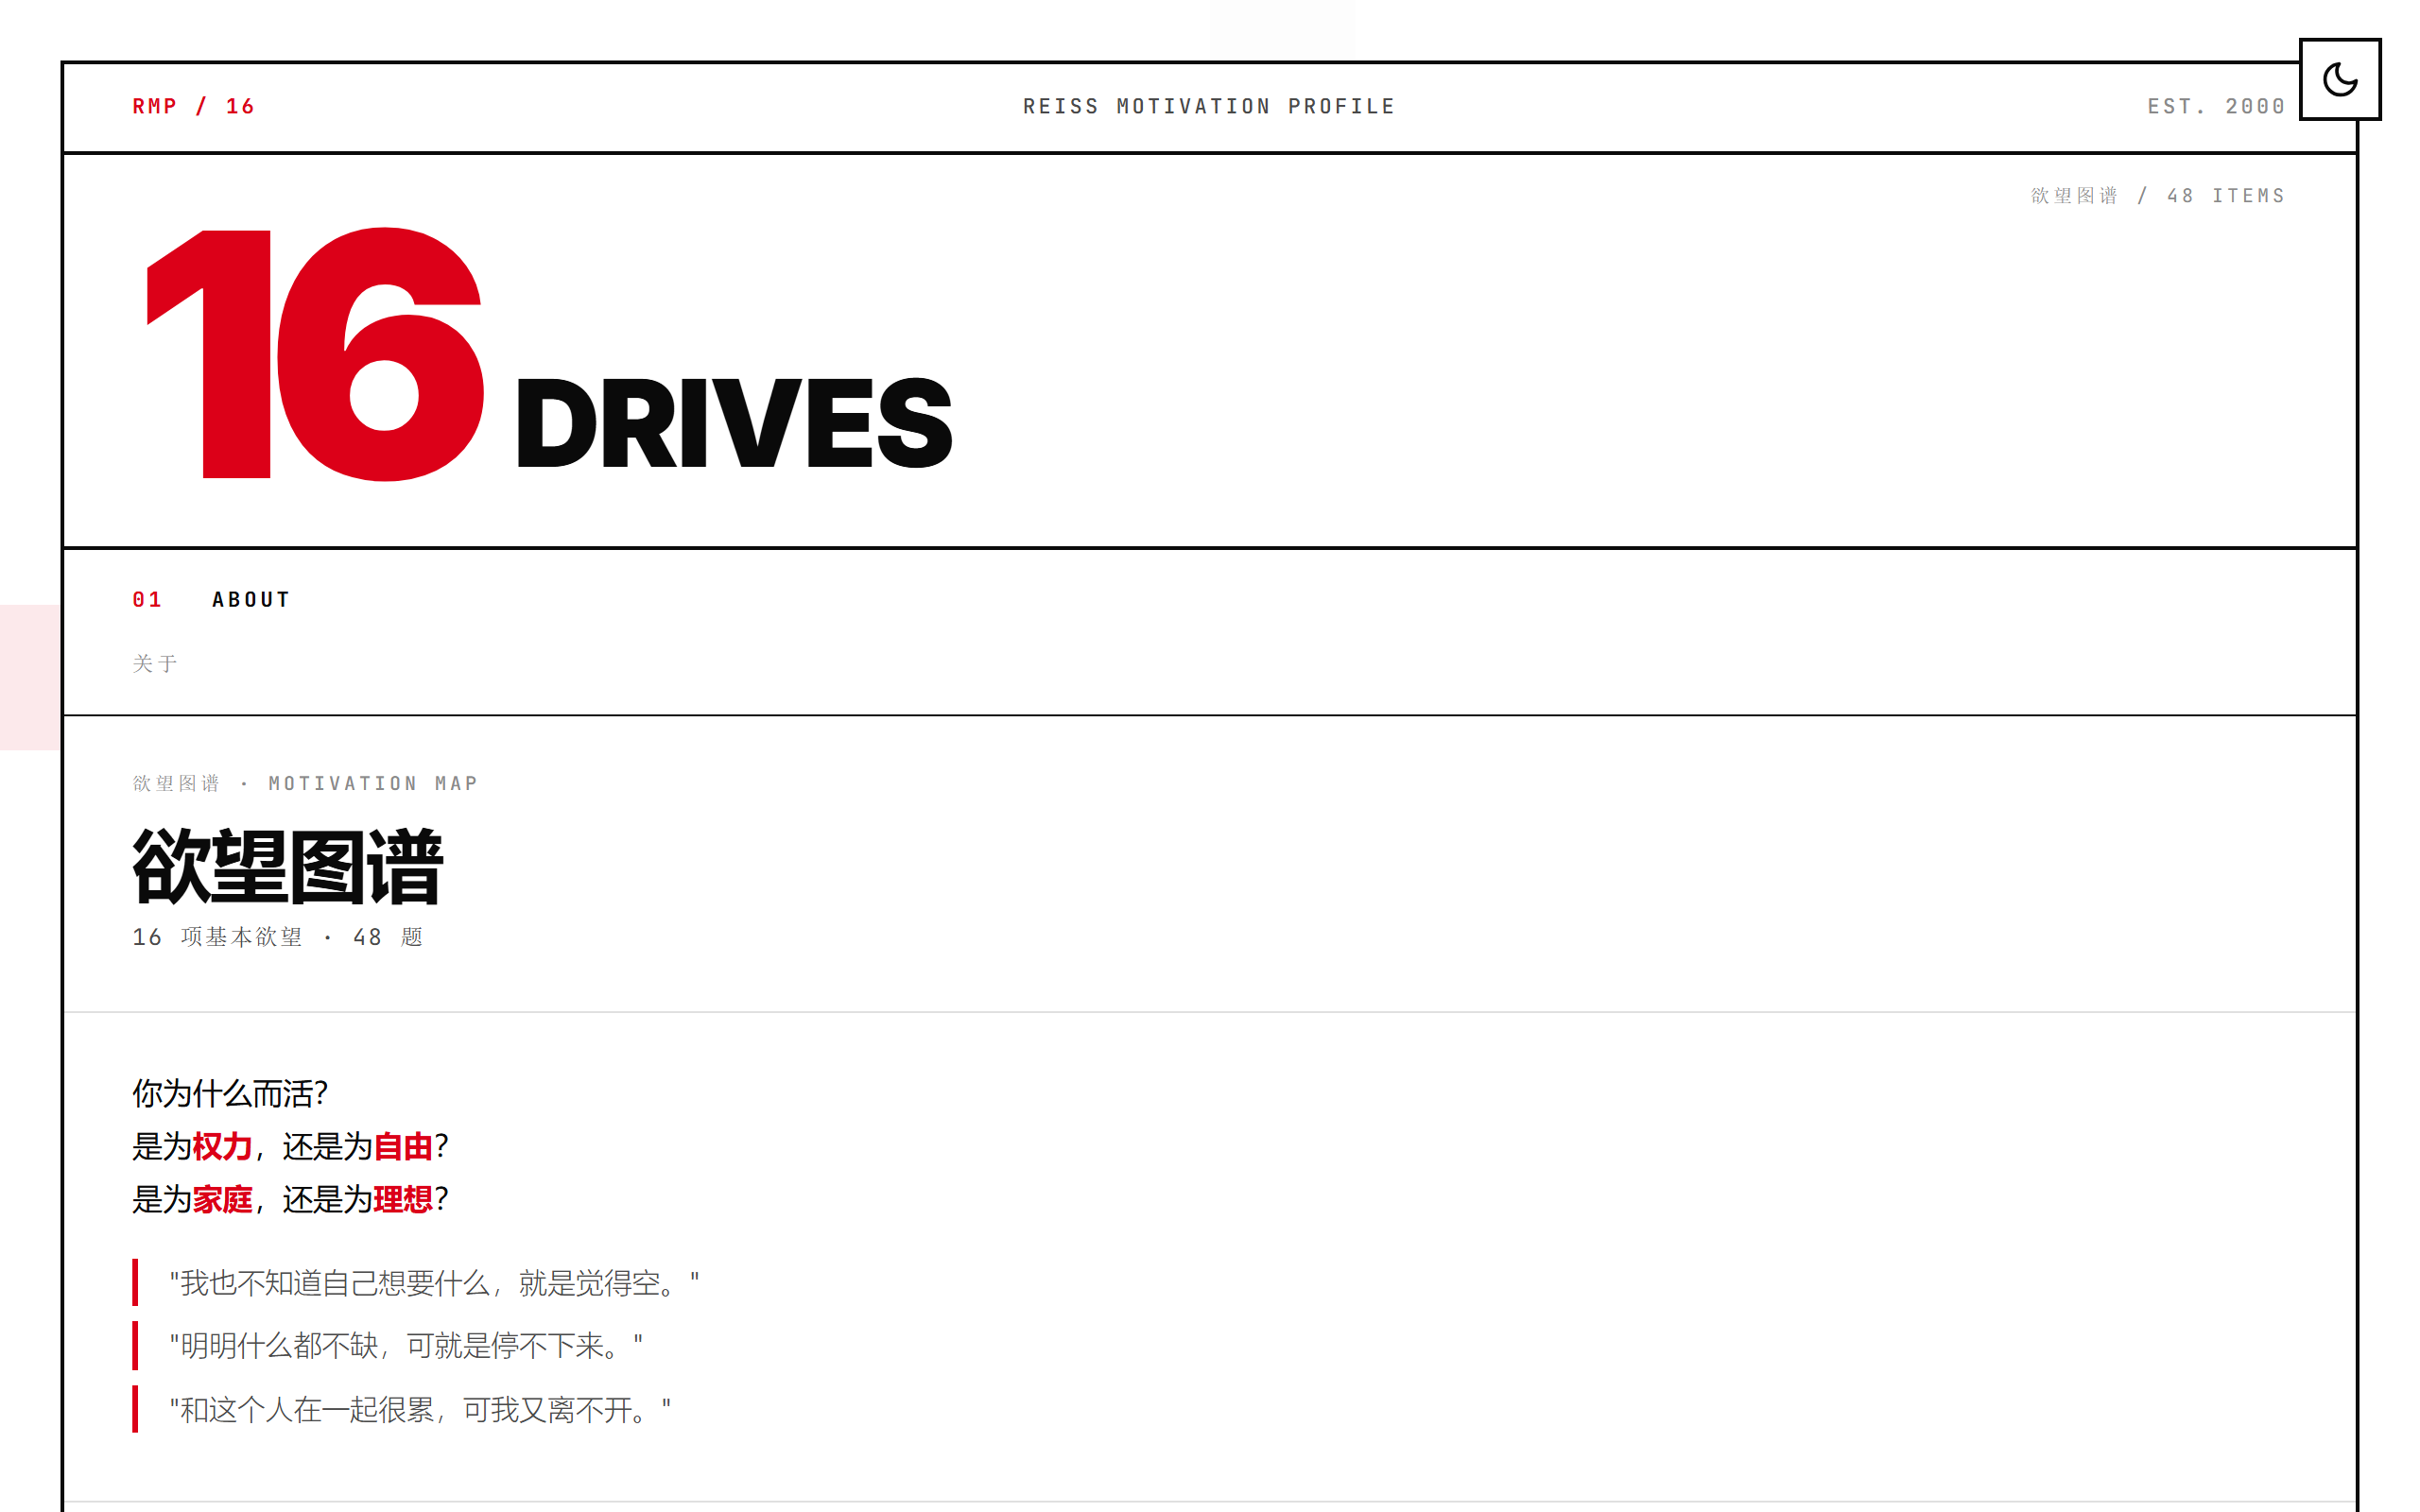
Task: Click the quote '和这个人在一起很累，可我又离不开。'
Action: pos(420,1410)
